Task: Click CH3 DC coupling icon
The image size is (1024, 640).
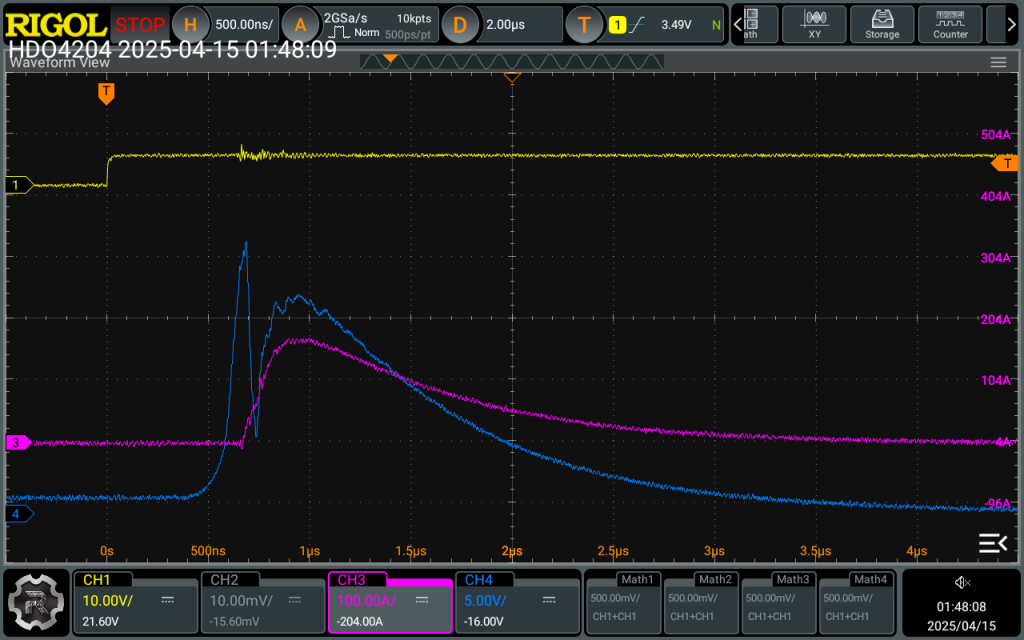Action: pyautogui.click(x=423, y=600)
